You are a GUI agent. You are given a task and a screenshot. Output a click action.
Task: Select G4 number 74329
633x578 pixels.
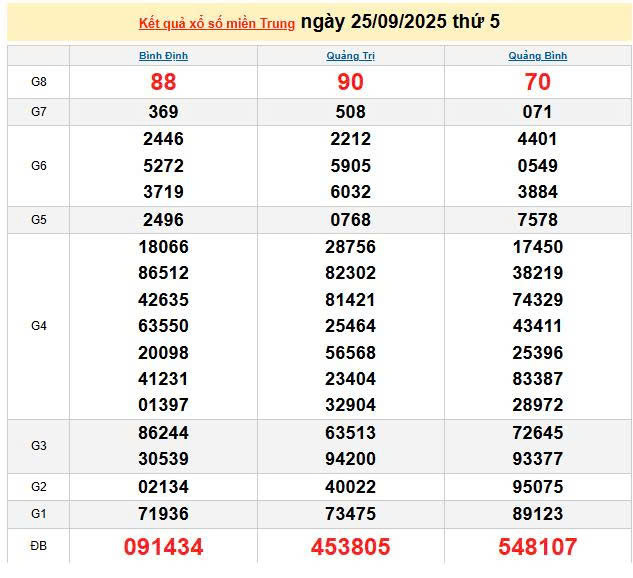click(538, 300)
